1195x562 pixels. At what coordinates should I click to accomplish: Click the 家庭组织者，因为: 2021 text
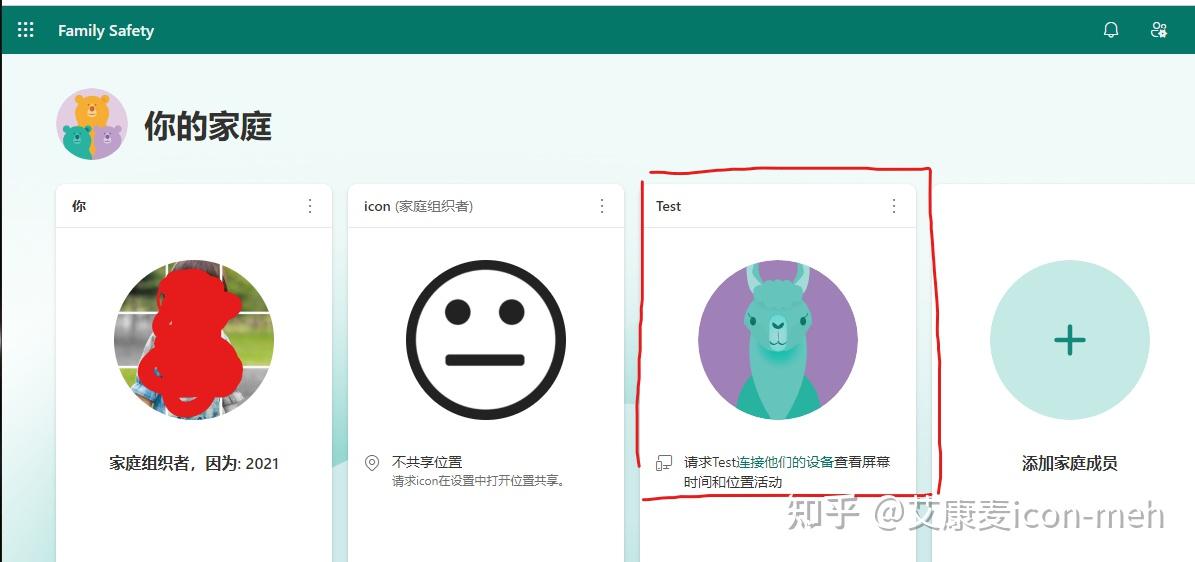tap(194, 463)
